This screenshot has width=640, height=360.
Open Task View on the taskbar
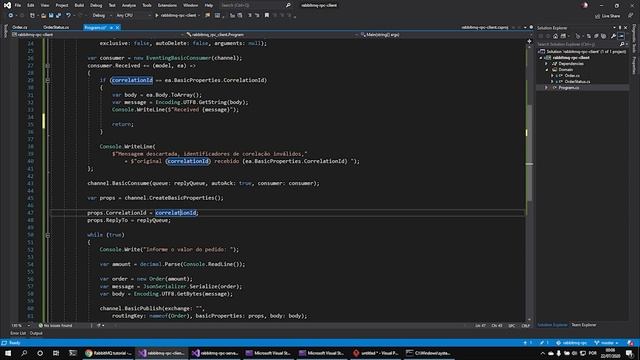coord(56,353)
